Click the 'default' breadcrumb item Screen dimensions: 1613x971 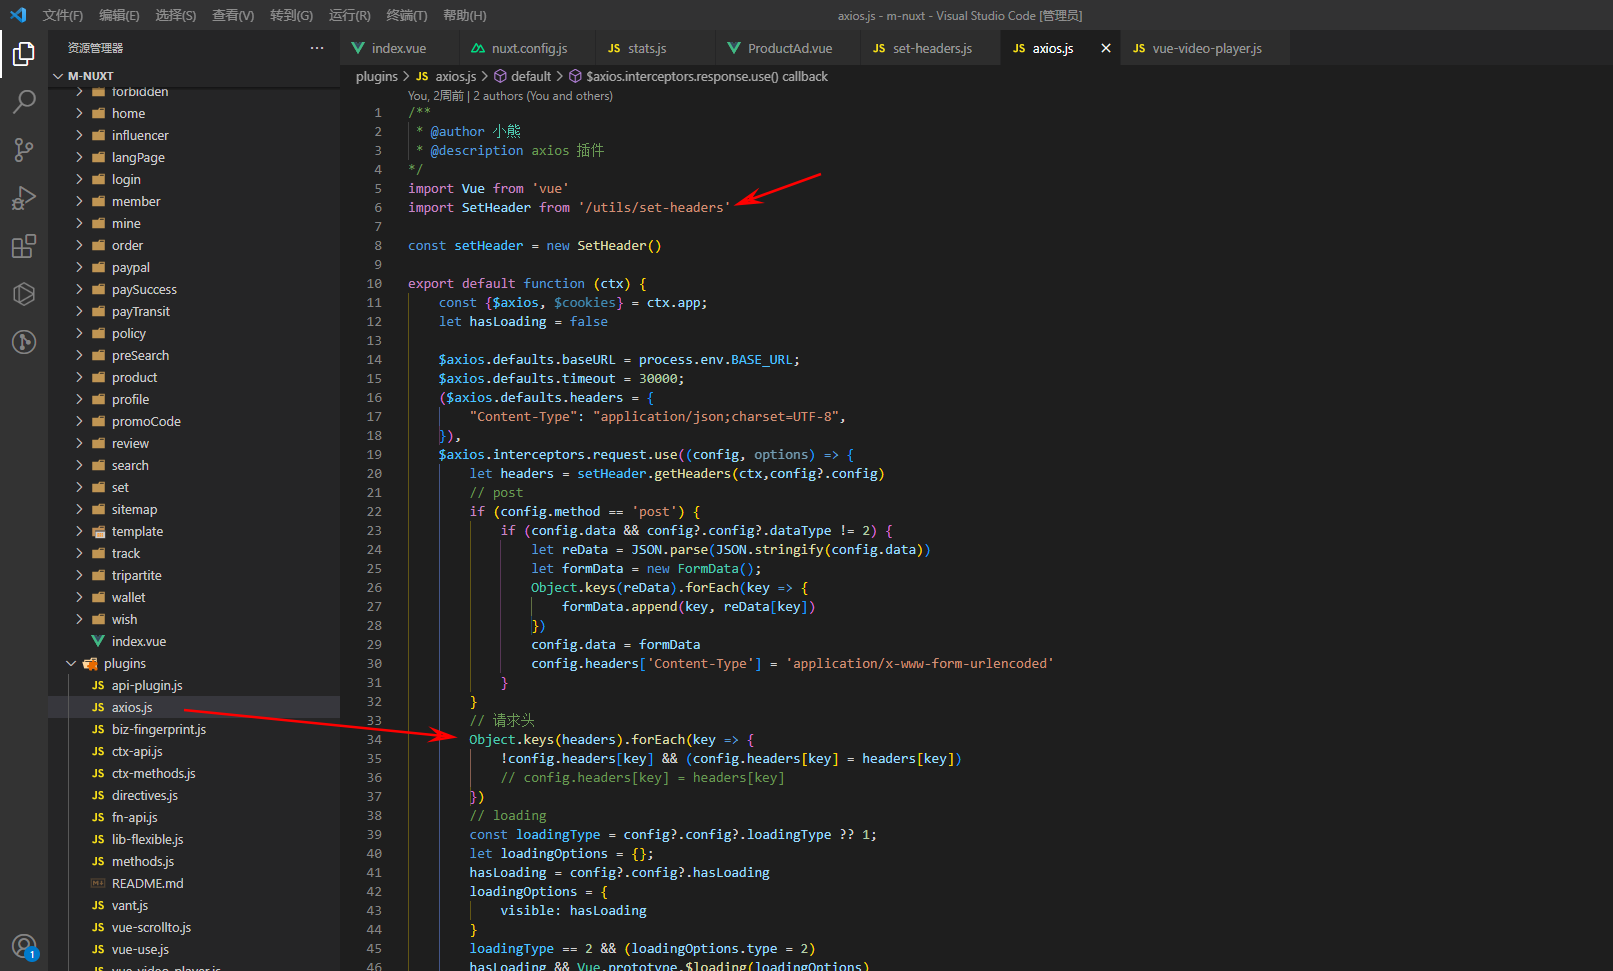(530, 76)
